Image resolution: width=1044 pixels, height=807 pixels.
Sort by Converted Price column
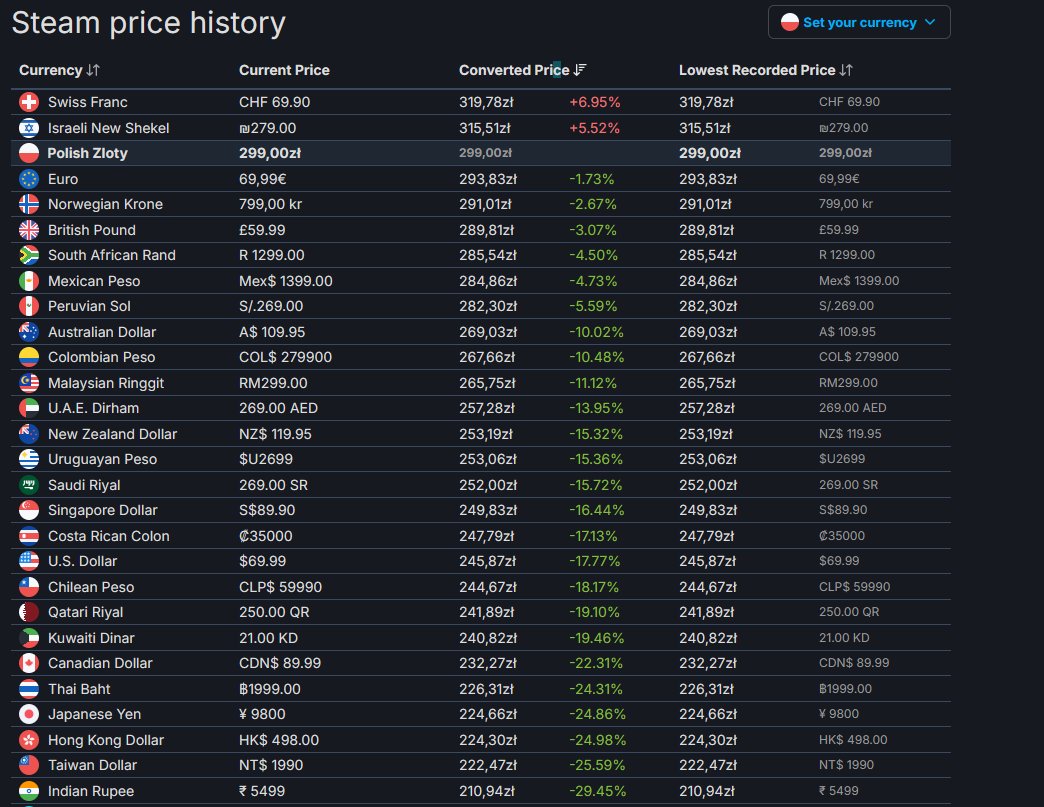click(523, 70)
